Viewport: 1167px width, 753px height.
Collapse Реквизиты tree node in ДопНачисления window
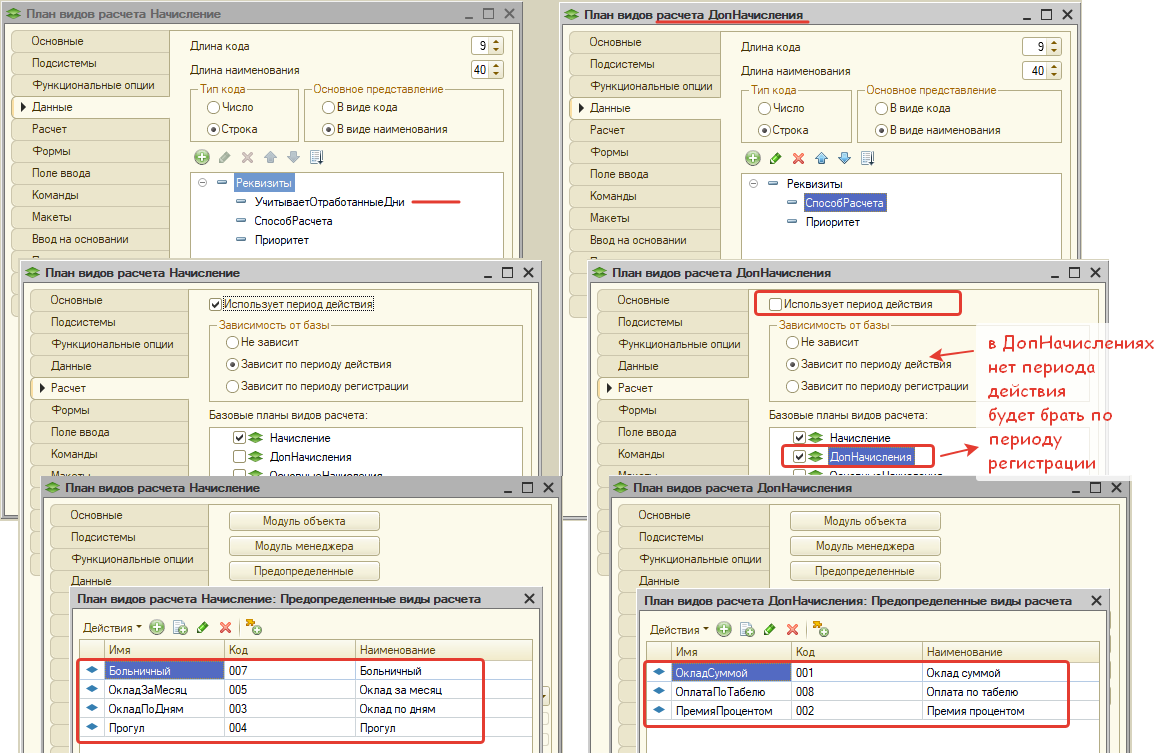(753, 183)
